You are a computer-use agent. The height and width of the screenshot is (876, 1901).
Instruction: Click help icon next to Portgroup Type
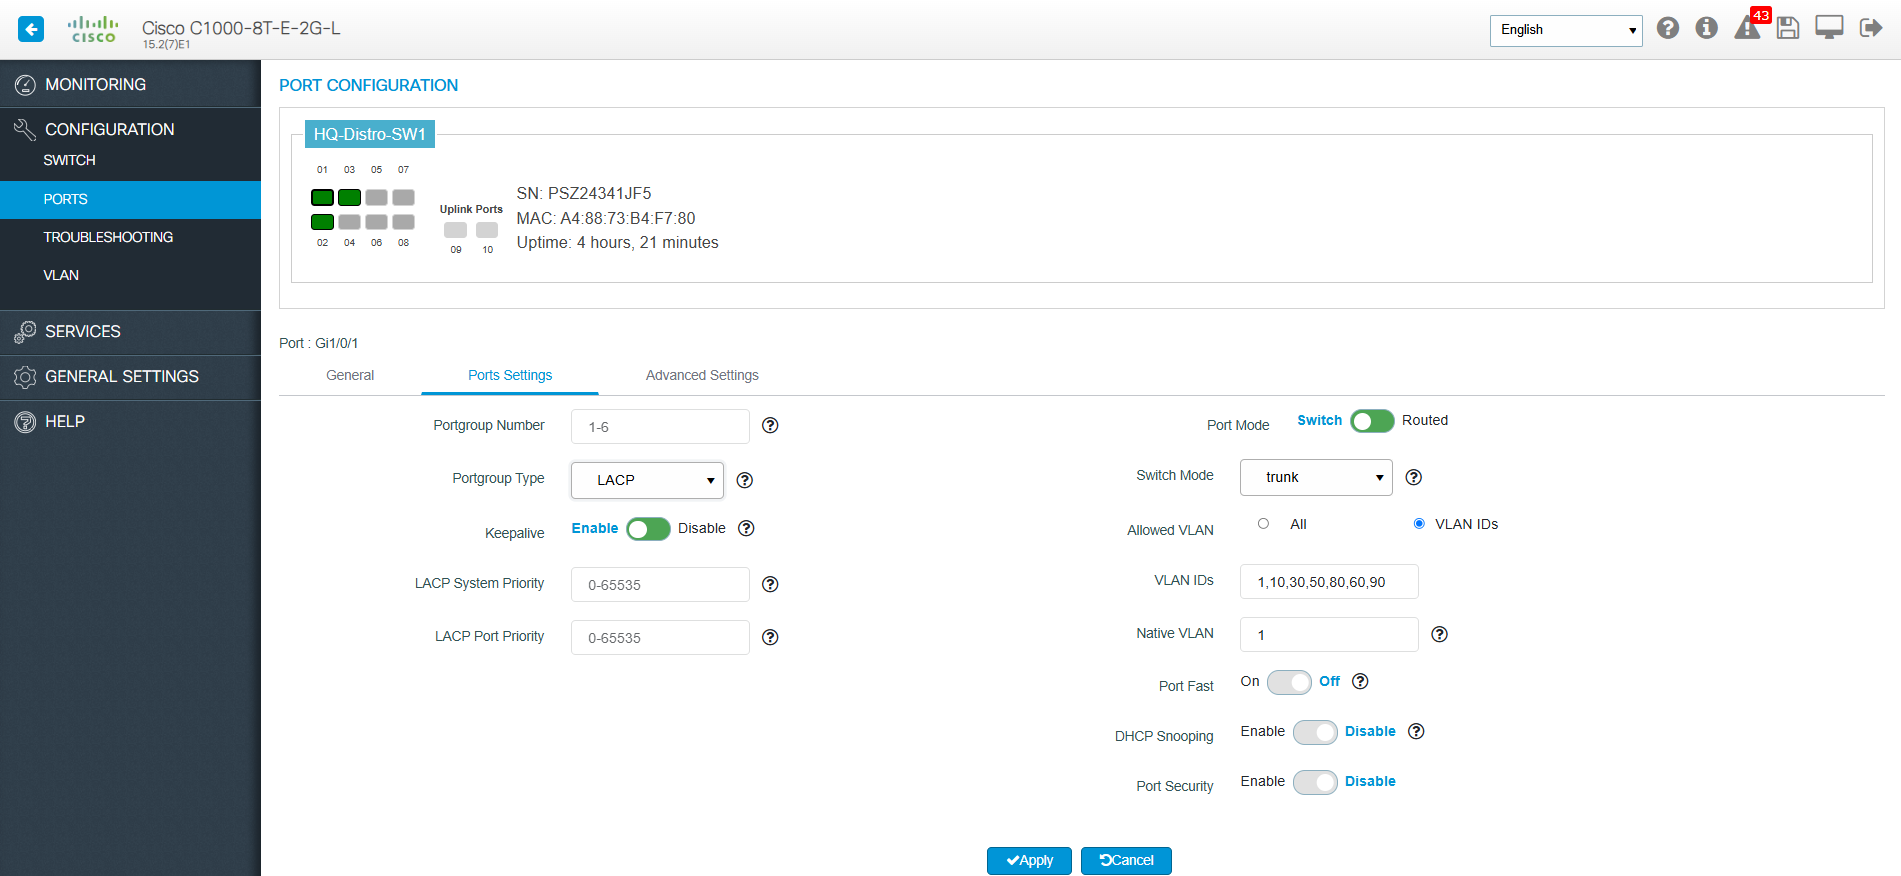point(744,480)
